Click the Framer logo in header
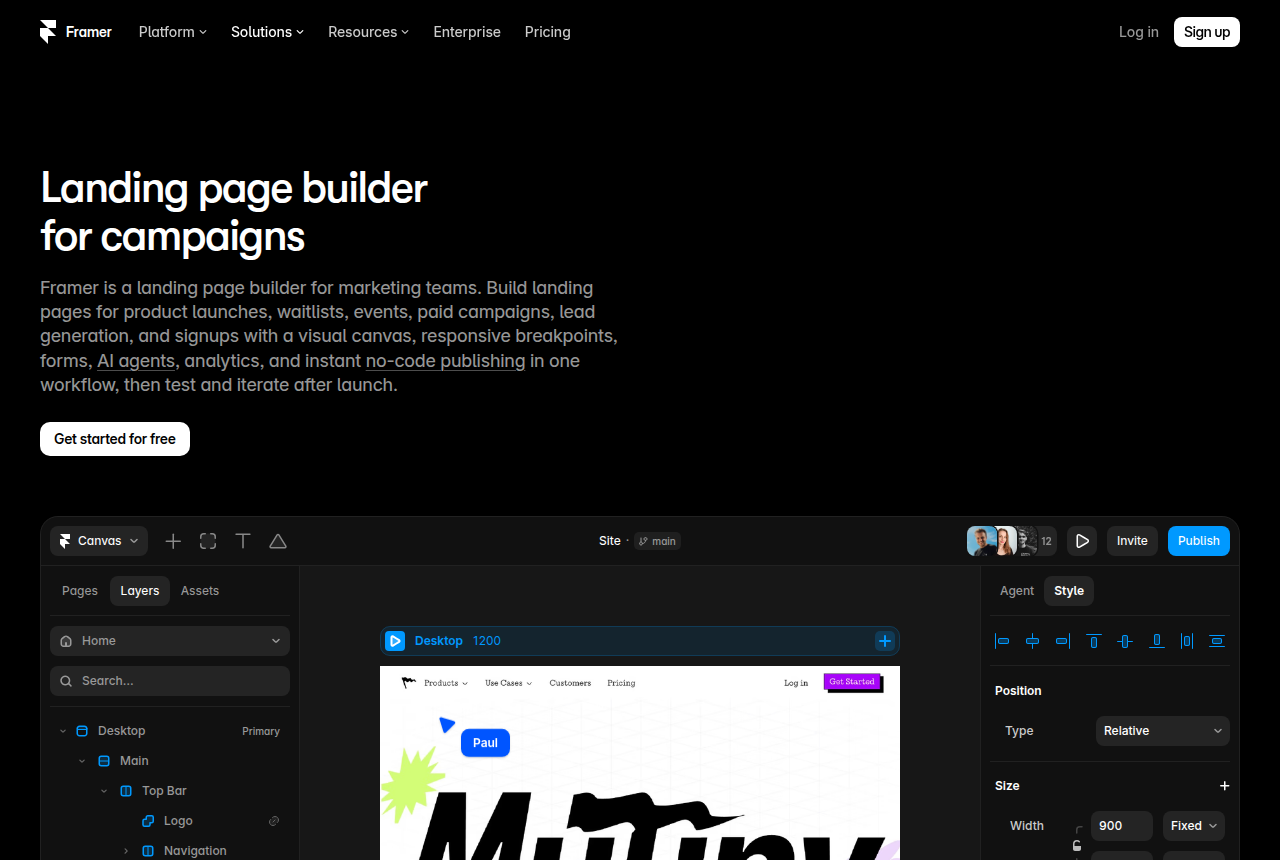Viewport: 1280px width, 860px height. point(76,32)
